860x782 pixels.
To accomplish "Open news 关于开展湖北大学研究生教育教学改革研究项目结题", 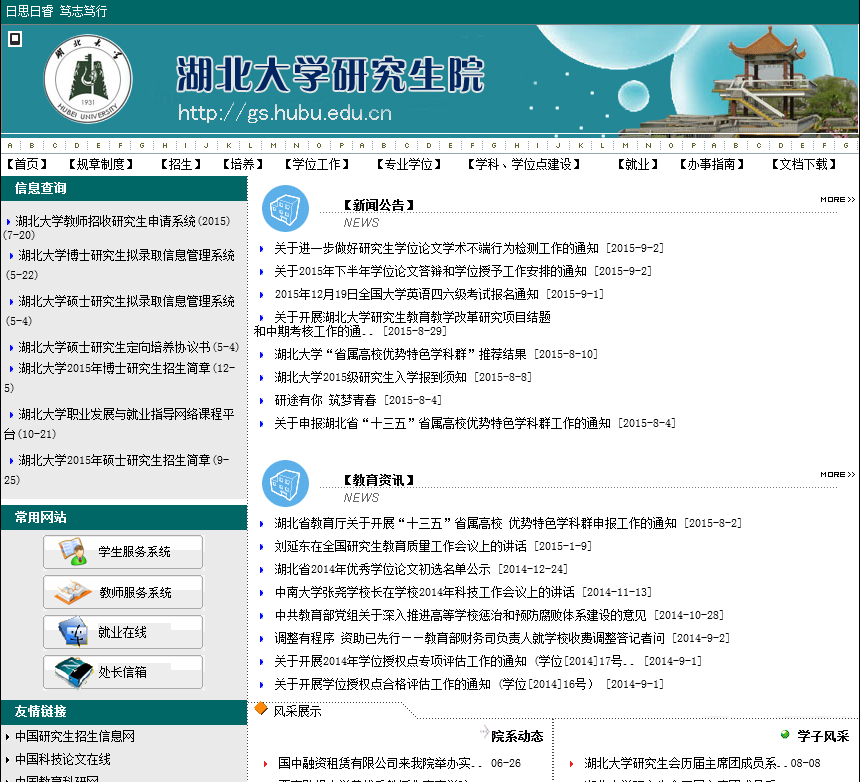I will pyautogui.click(x=412, y=318).
